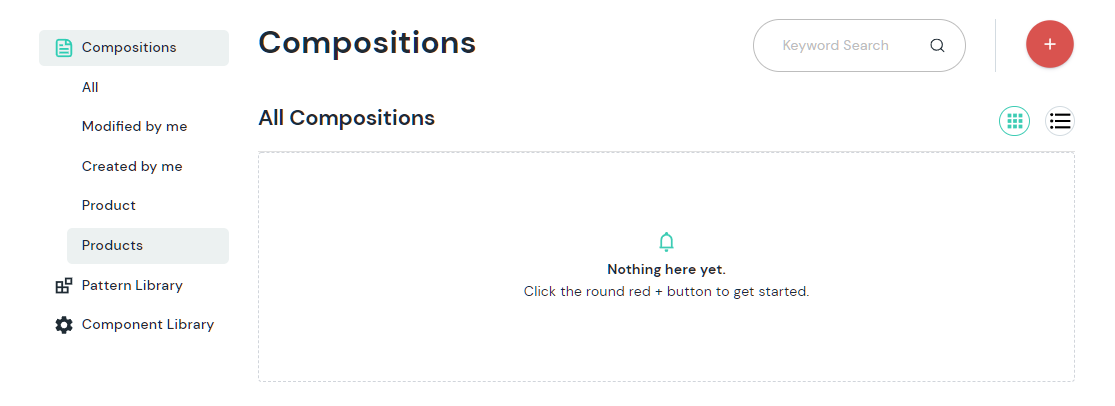
Task: Click the Compositions page title
Action: point(367,43)
